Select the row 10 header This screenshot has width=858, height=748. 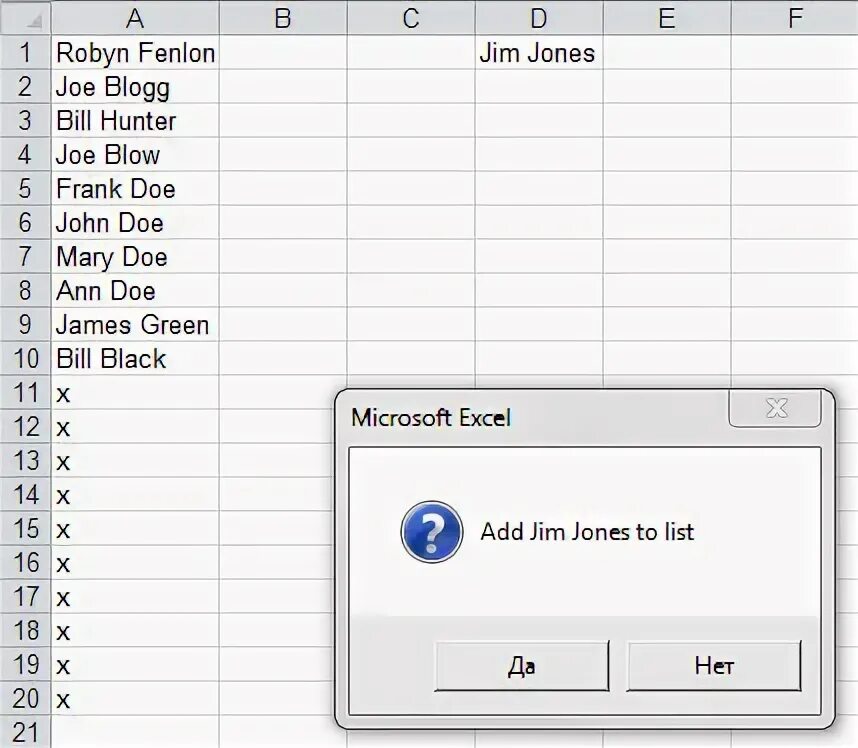coord(25,358)
